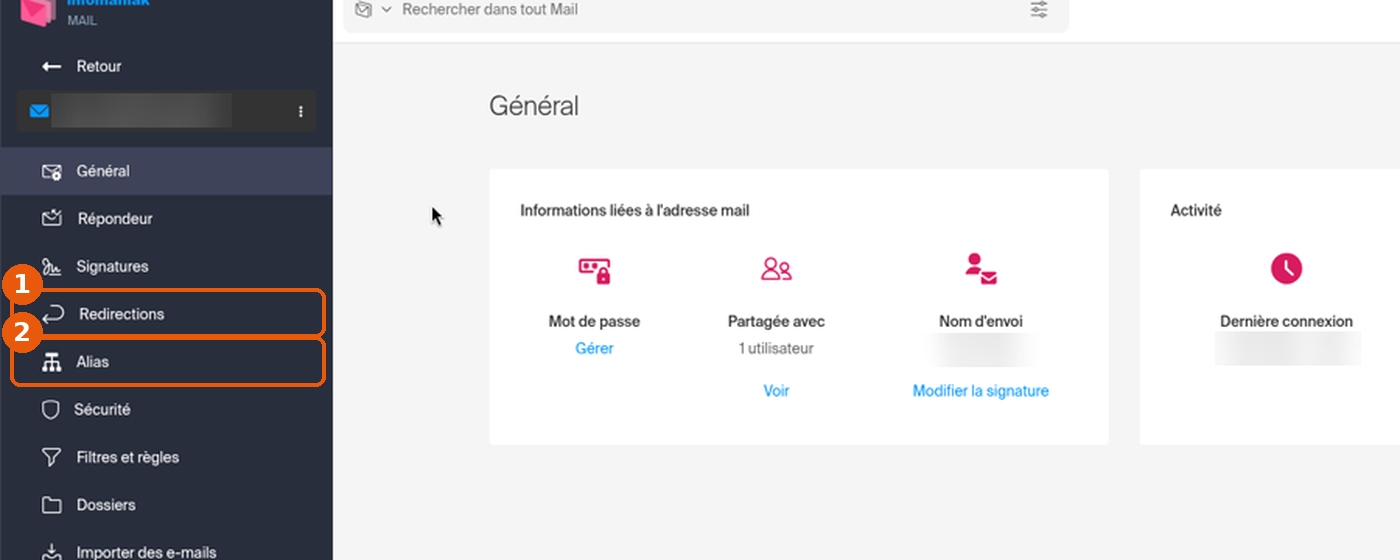
Task: Click the '1 utilisateur' text
Action: click(x=776, y=349)
